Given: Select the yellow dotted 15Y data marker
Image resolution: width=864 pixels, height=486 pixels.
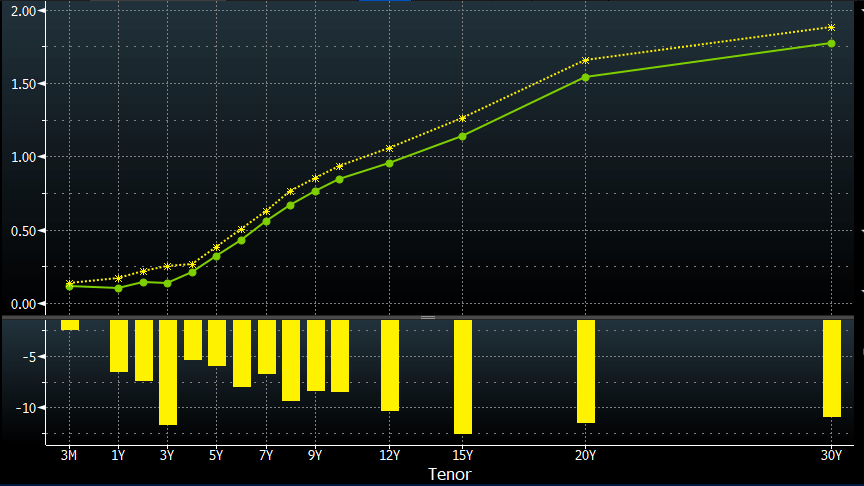Looking at the screenshot, I should point(462,118).
